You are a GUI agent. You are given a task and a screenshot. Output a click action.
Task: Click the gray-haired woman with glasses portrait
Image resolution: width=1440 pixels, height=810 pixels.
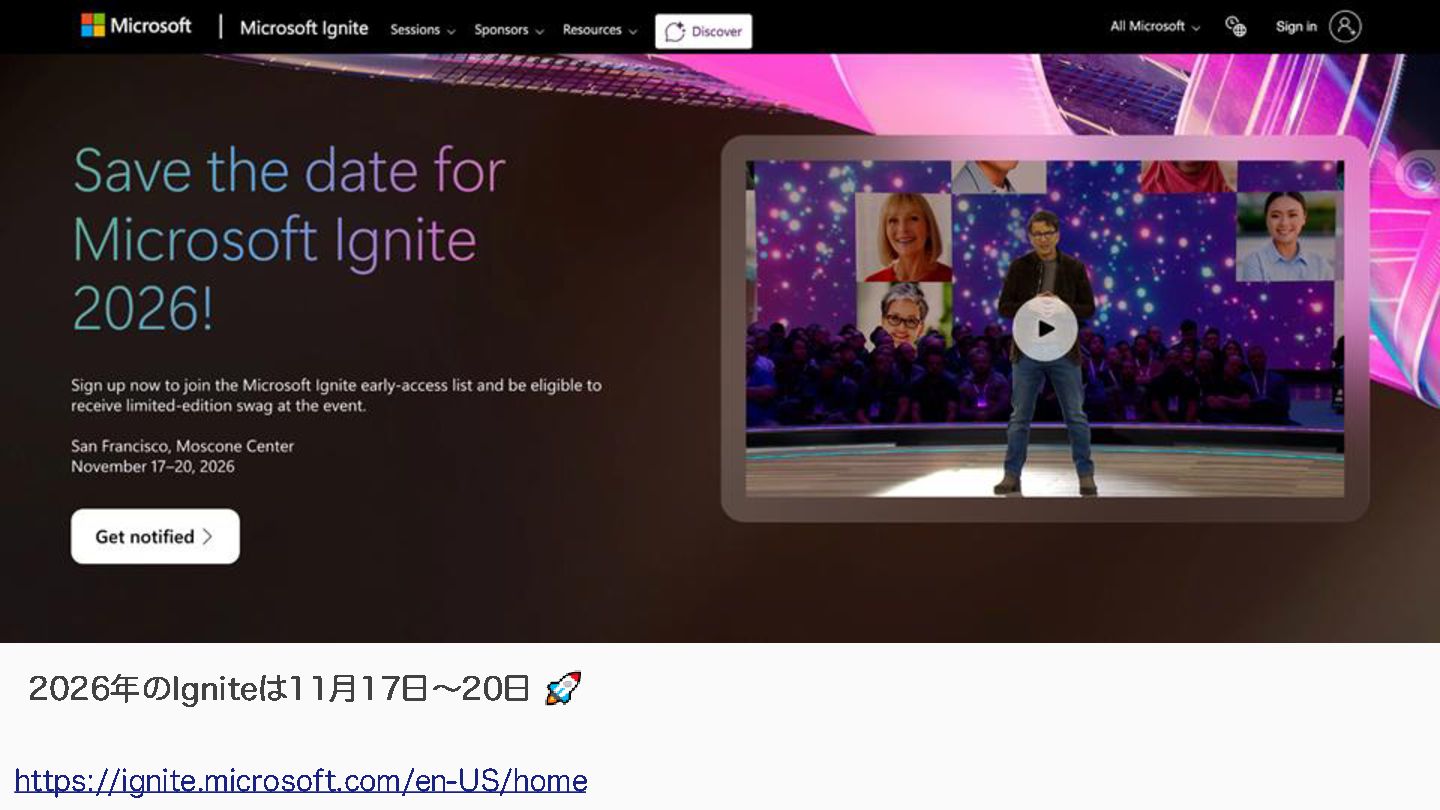point(904,314)
